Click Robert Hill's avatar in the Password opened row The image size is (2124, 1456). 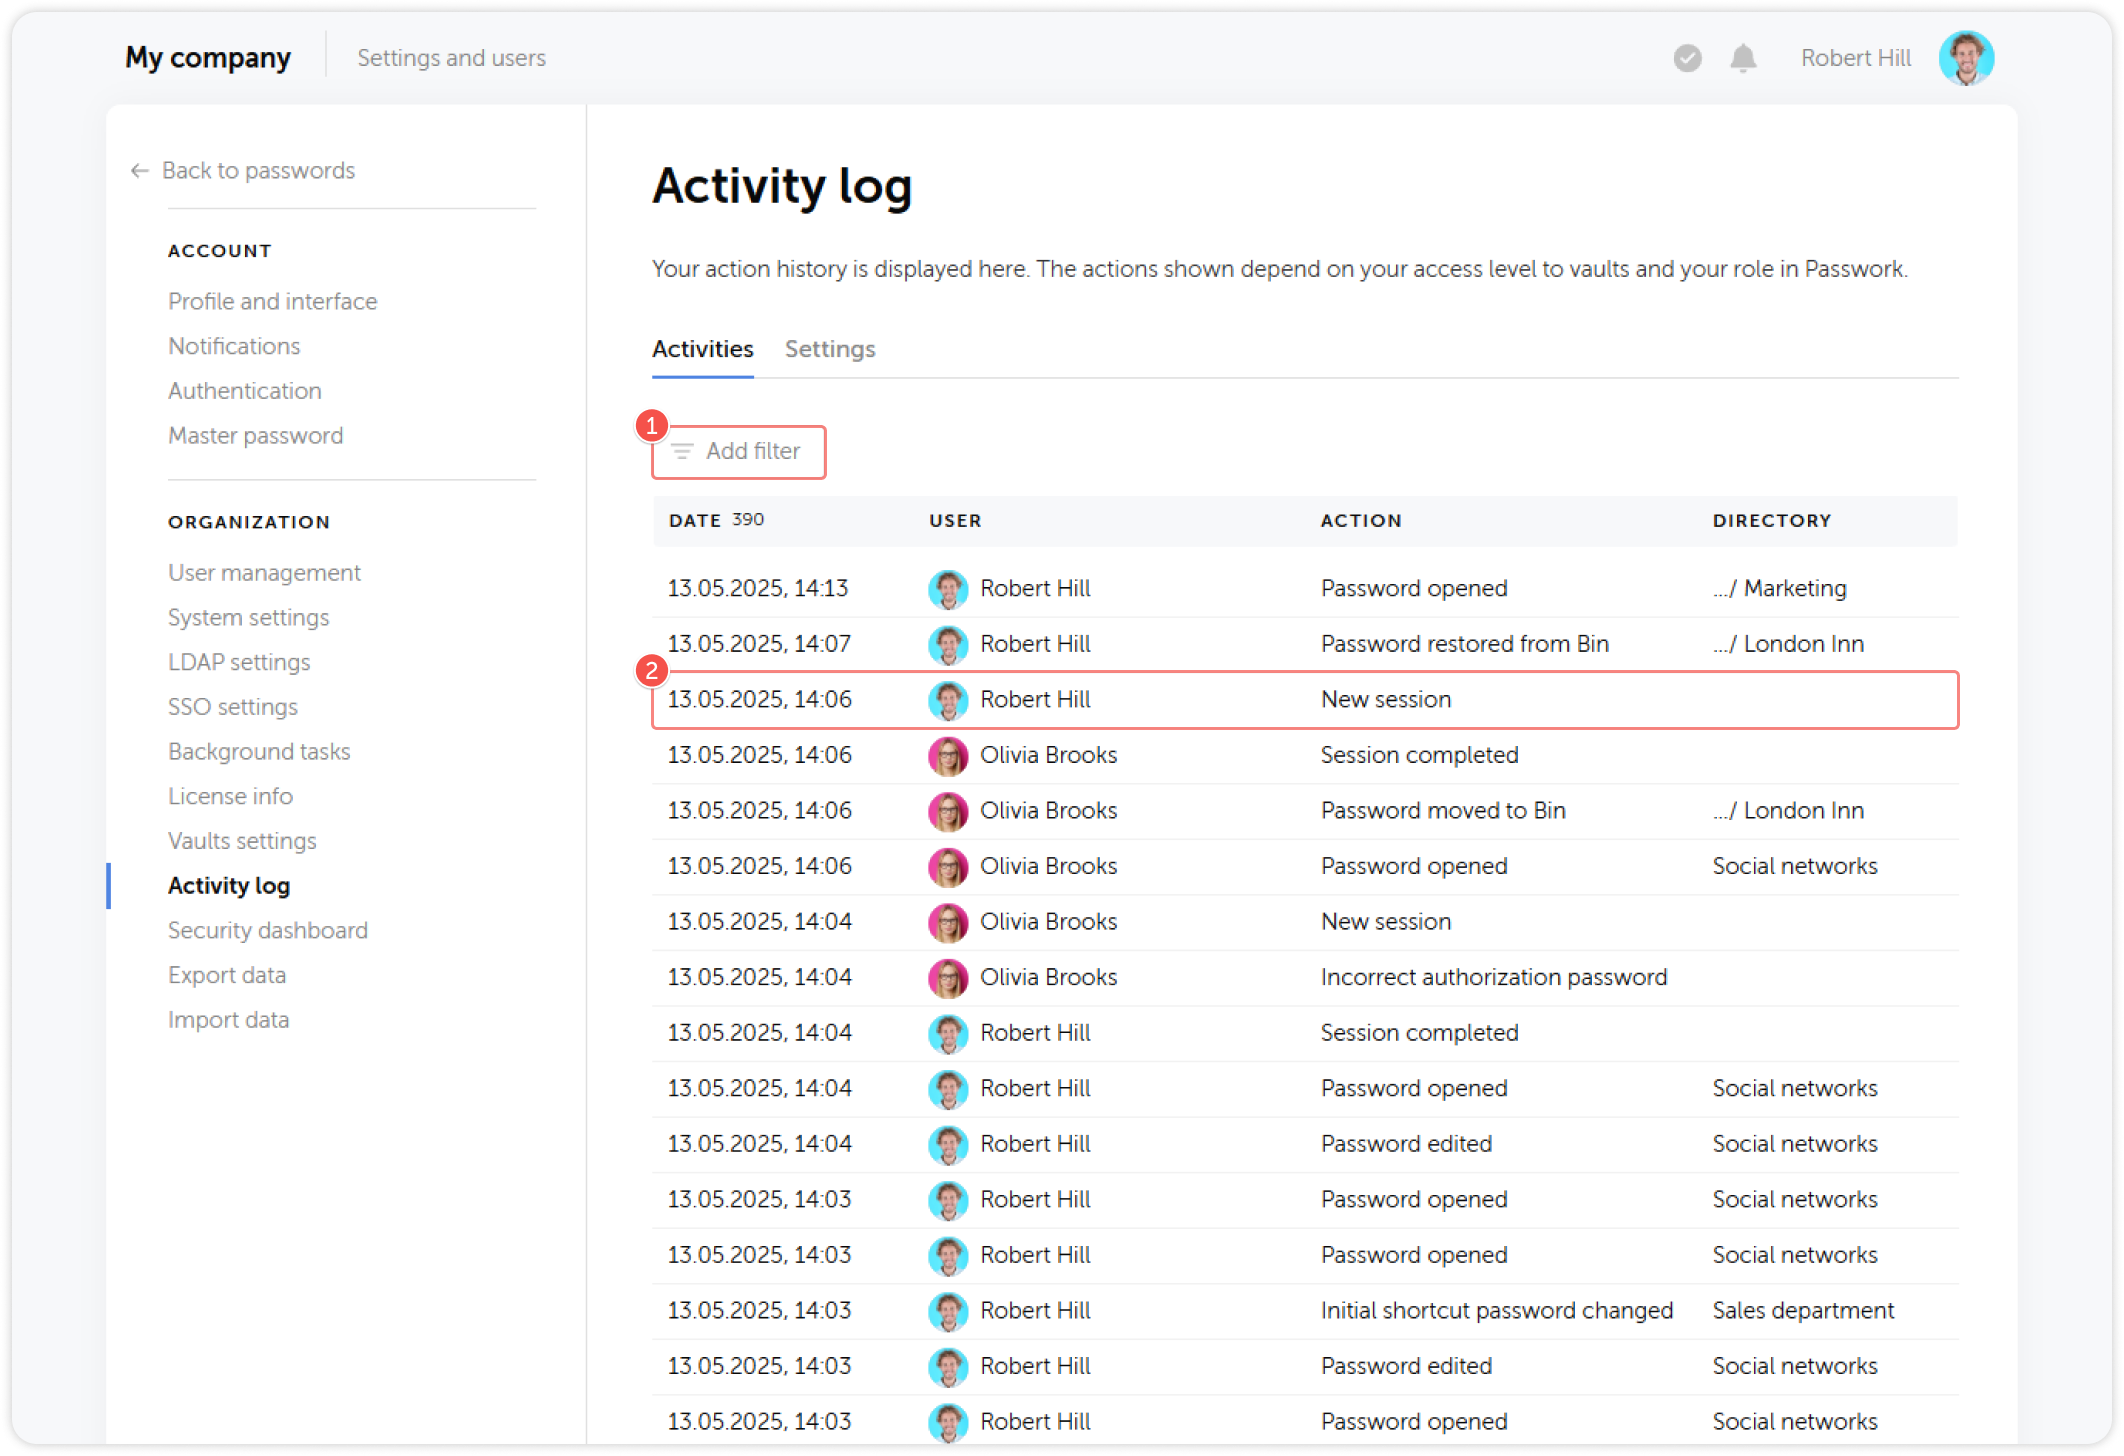coord(948,588)
